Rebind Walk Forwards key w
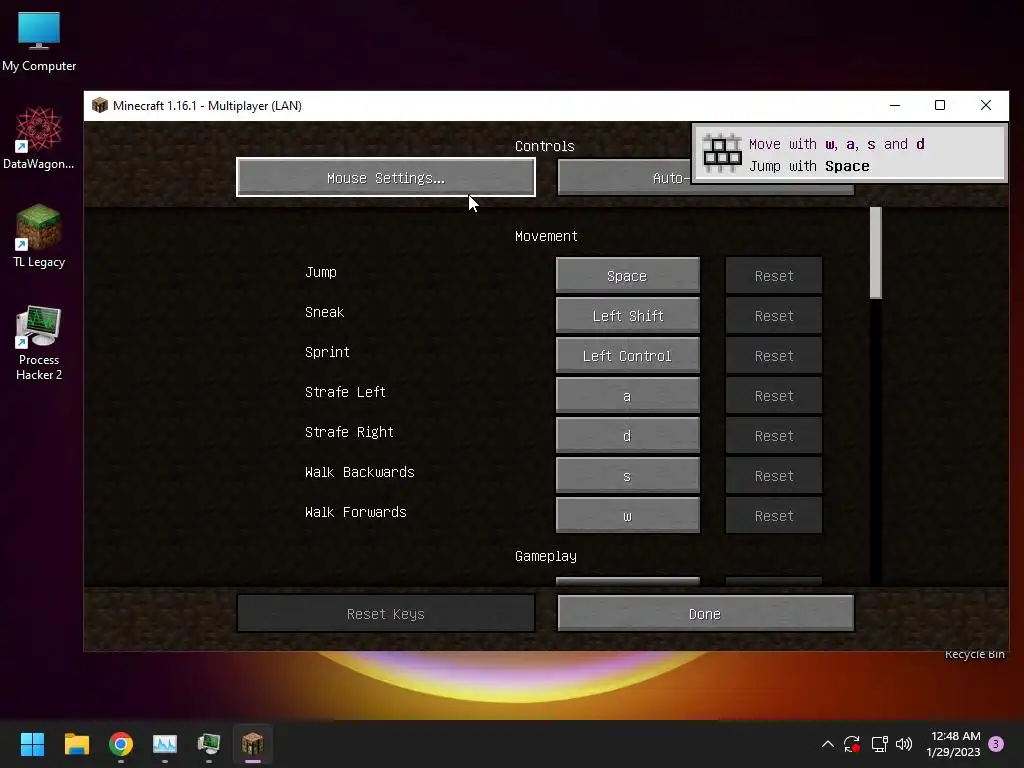Viewport: 1024px width, 768px height. click(x=628, y=515)
